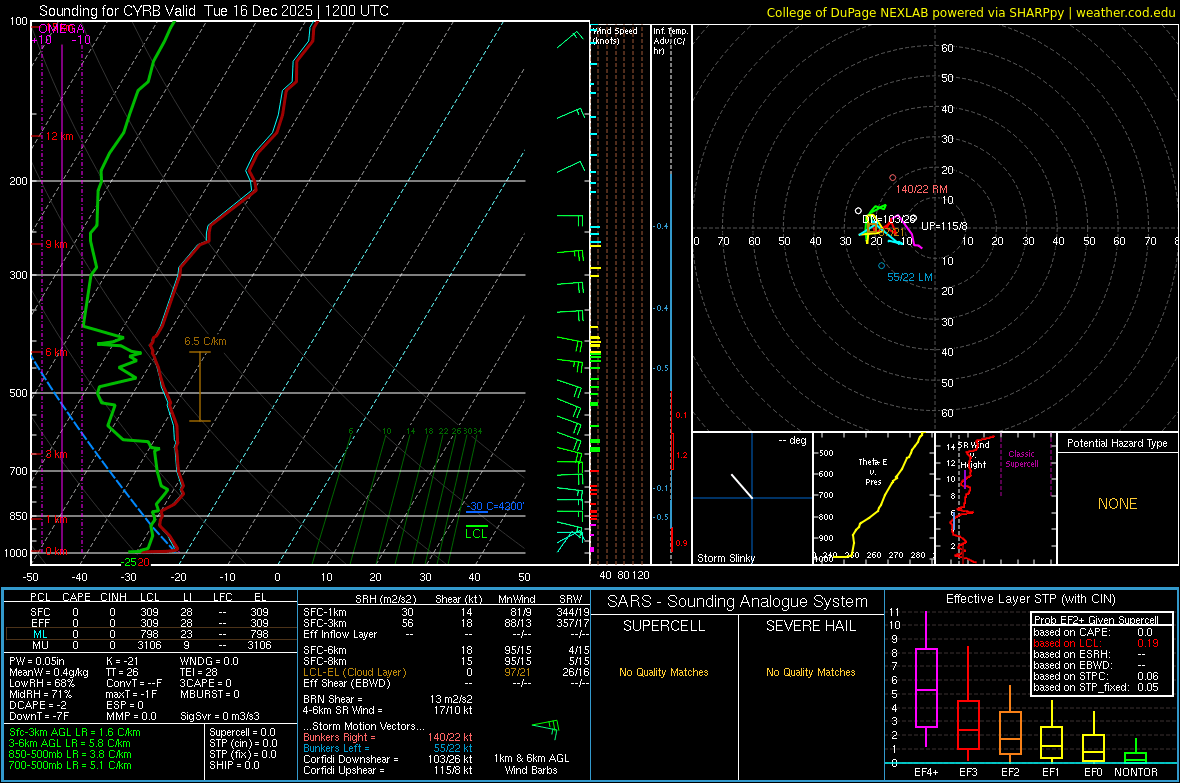Screen dimensions: 1180x783
Task: Click the magenta 'OMEGA' label
Action: [x=61, y=29]
